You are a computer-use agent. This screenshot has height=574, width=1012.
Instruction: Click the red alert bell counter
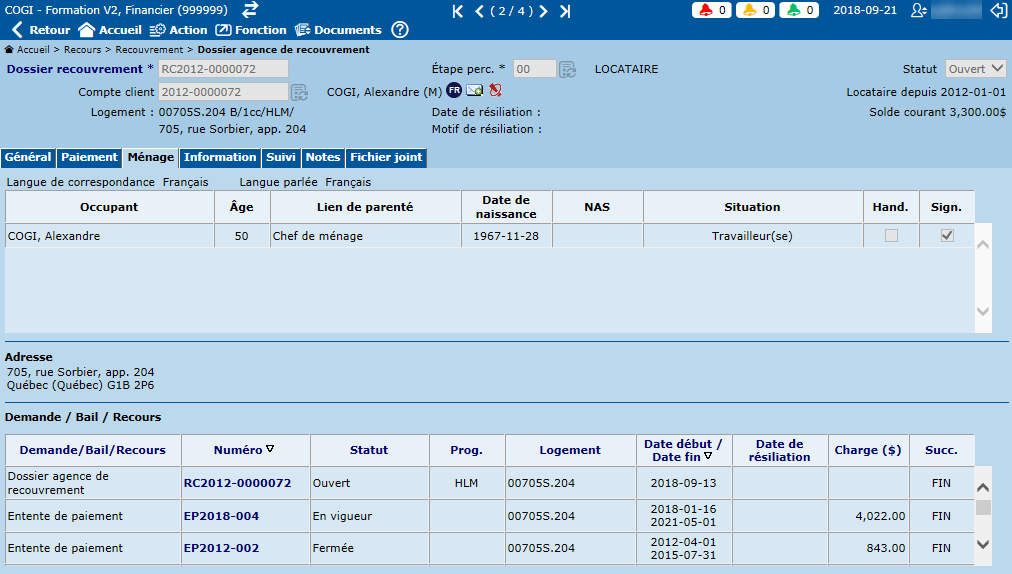pos(712,10)
